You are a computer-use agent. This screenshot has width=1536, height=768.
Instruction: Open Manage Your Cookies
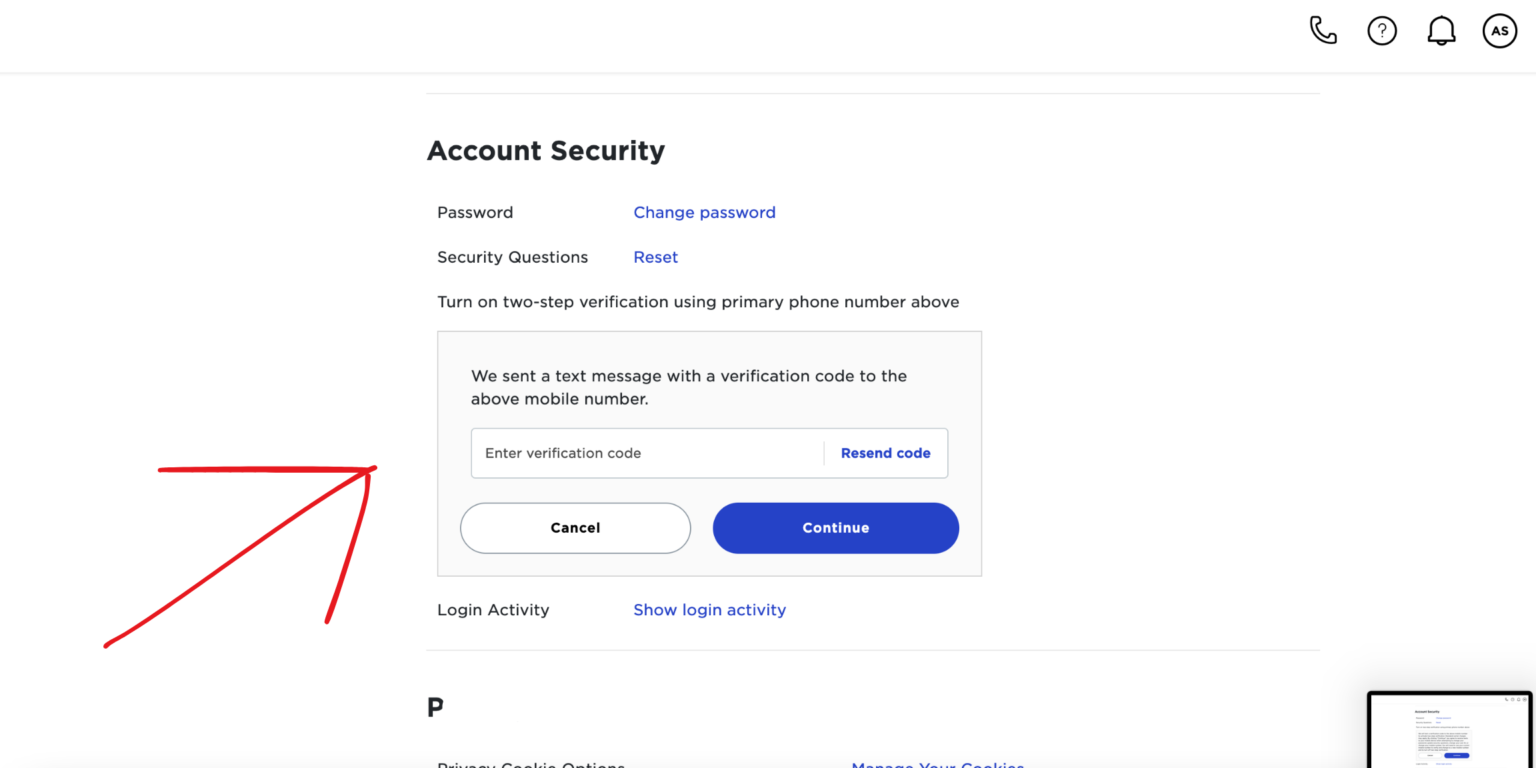point(937,764)
